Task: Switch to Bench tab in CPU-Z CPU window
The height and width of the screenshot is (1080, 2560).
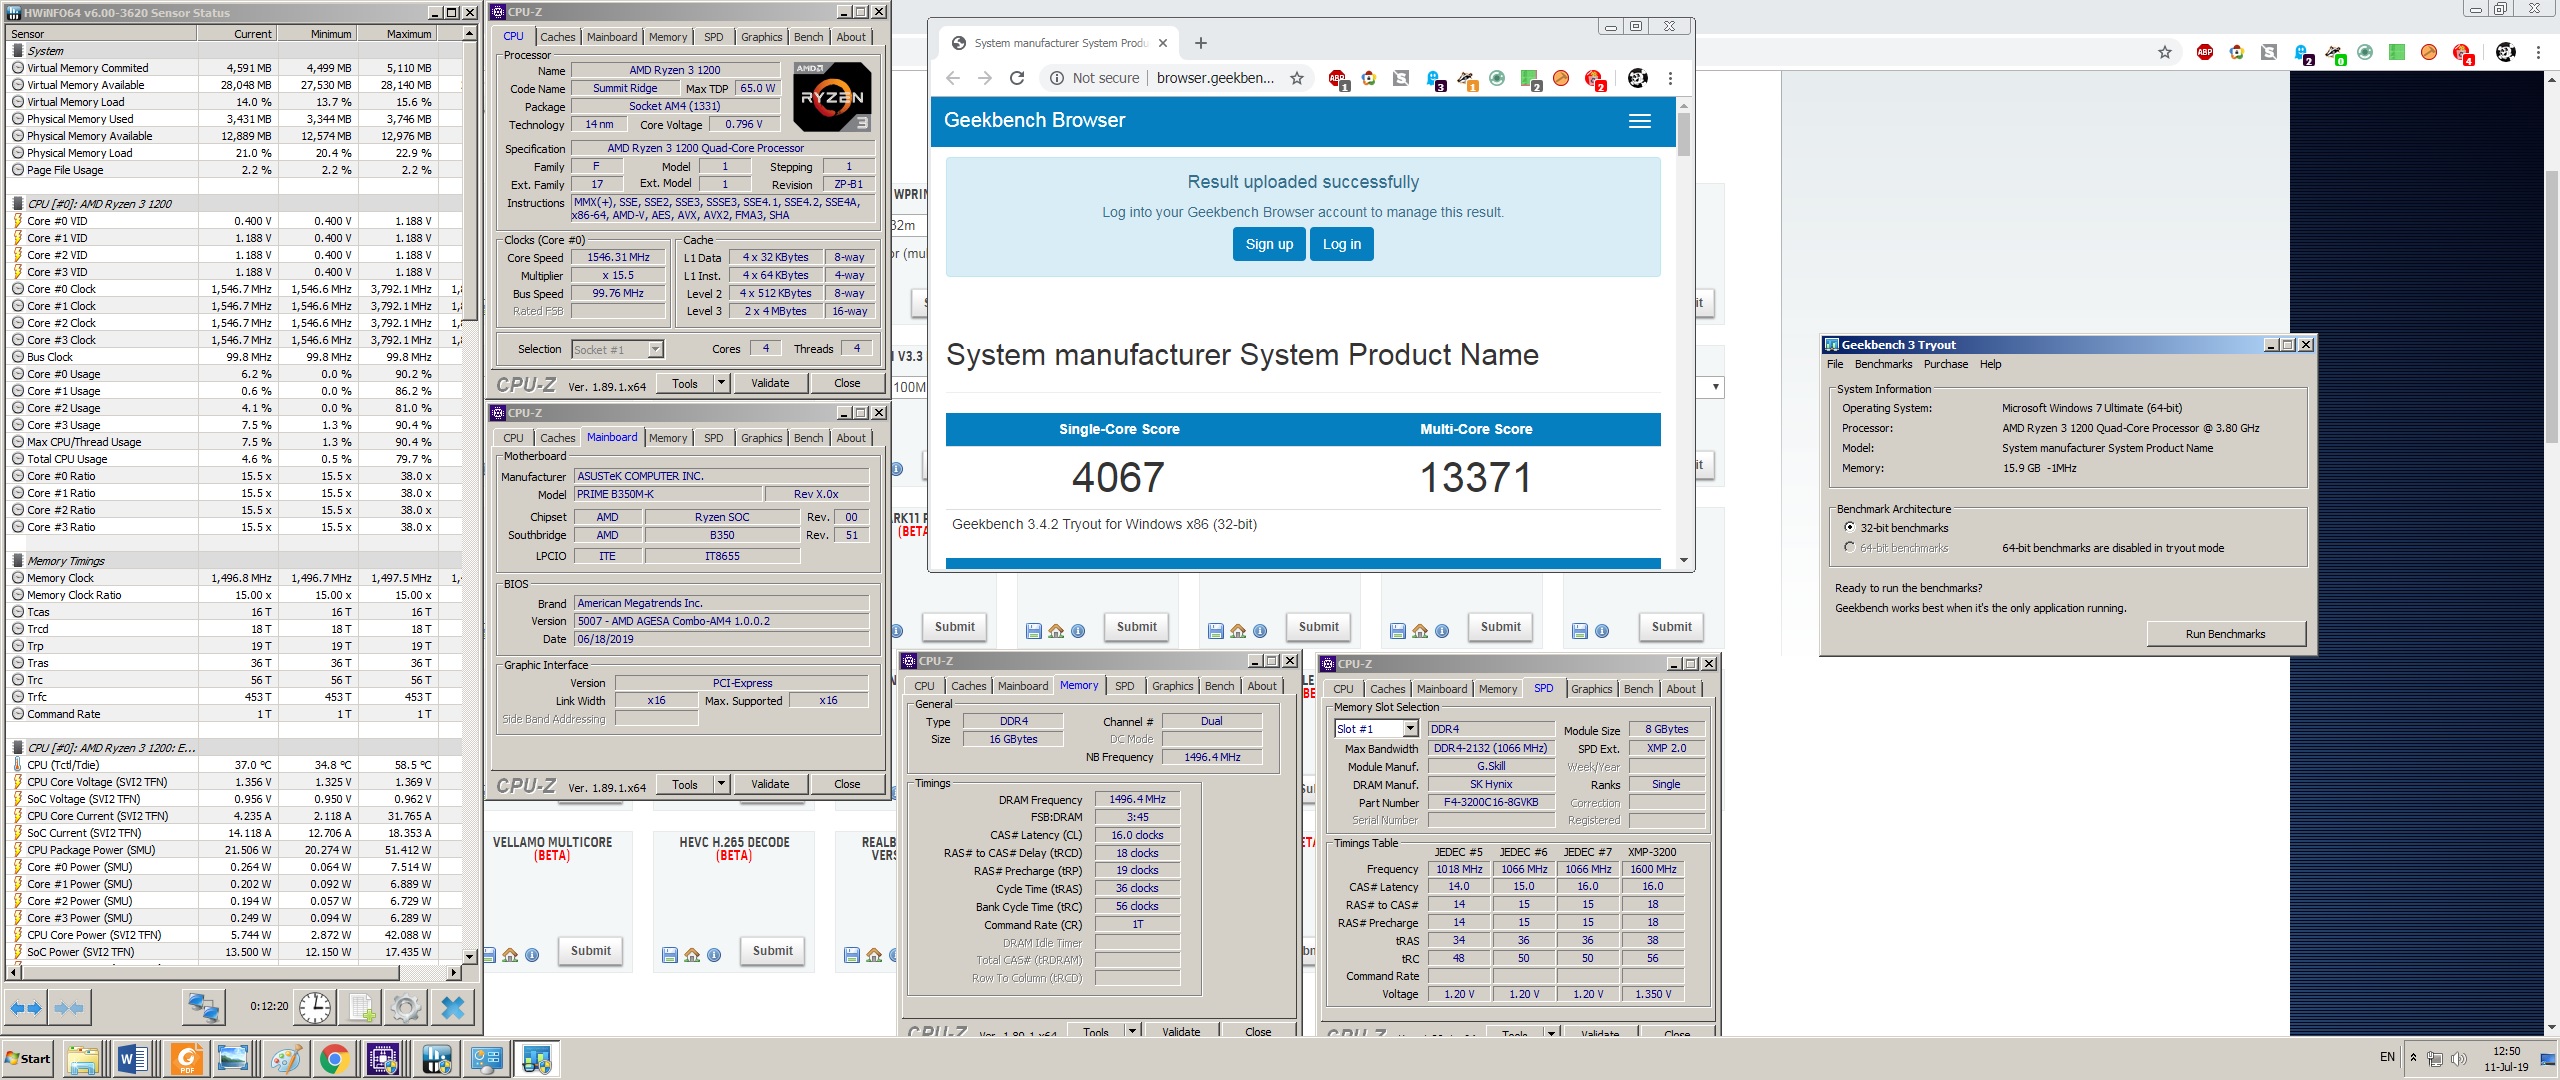Action: click(808, 37)
